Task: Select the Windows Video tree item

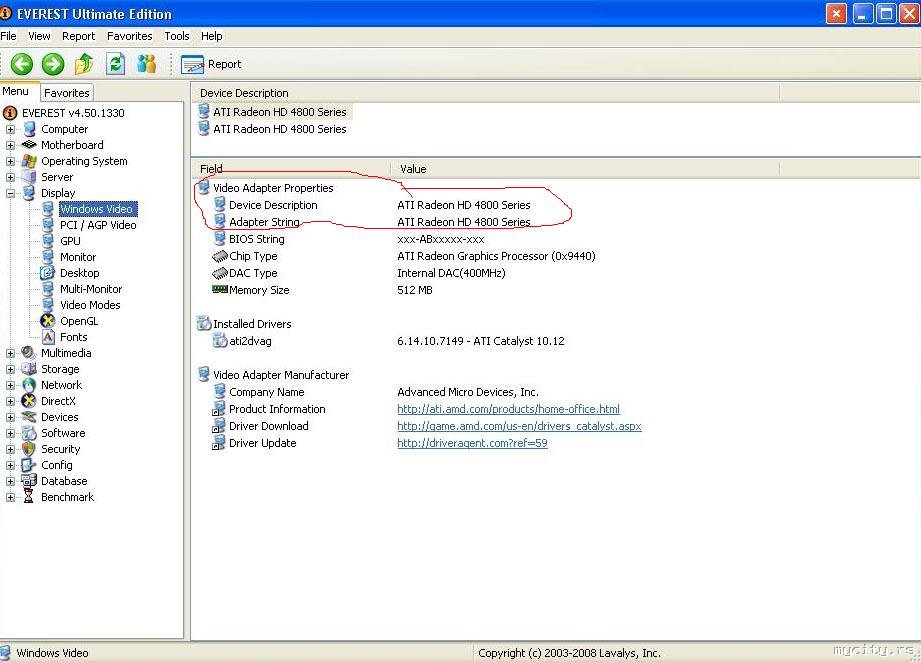Action: pyautogui.click(x=96, y=209)
